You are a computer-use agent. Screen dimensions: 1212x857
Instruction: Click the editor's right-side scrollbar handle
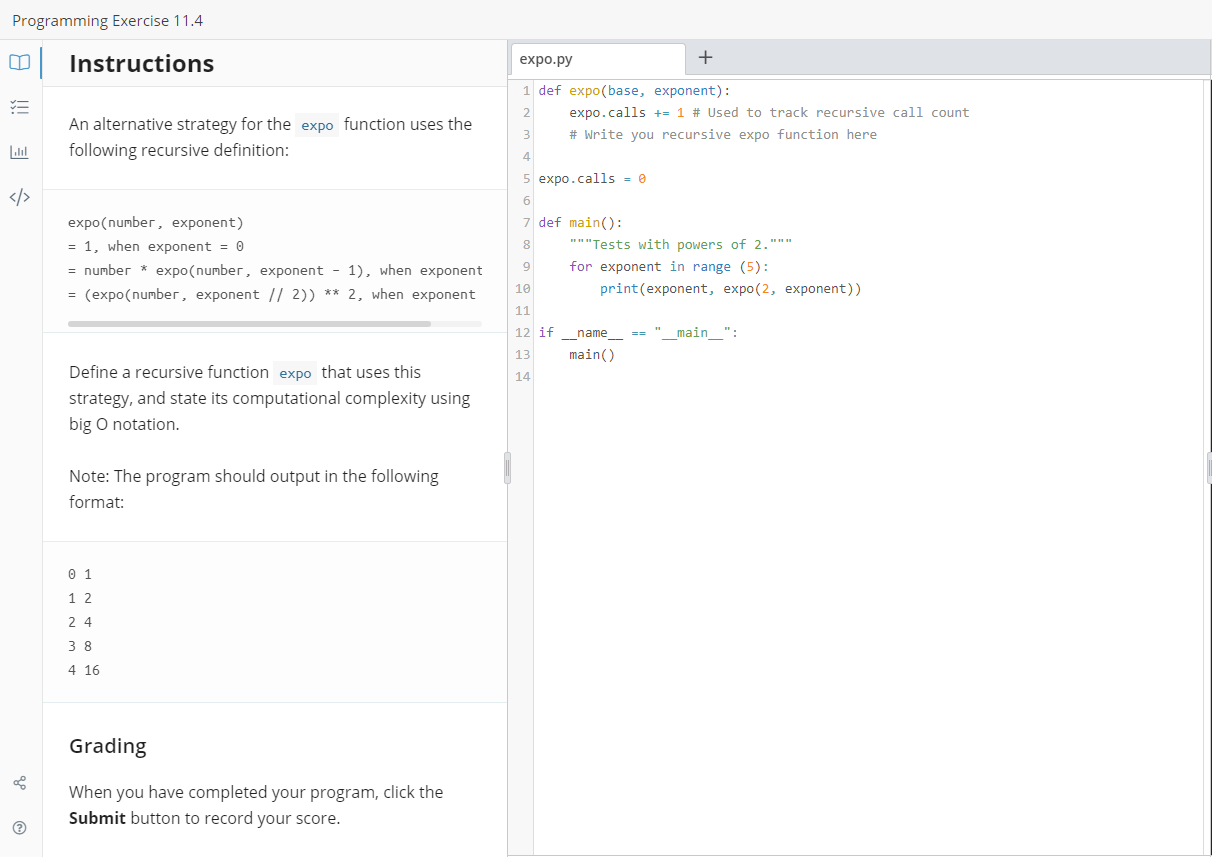[x=1207, y=467]
